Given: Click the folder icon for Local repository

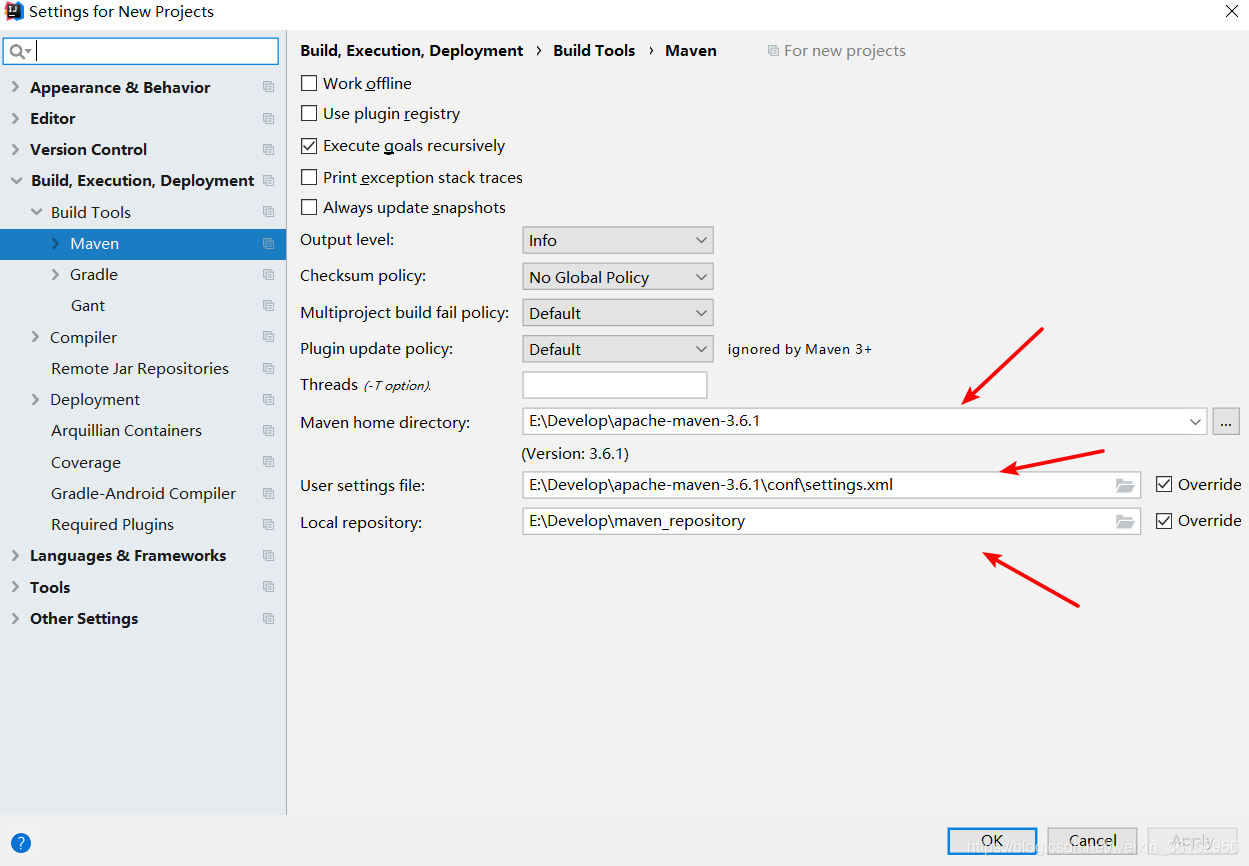Looking at the screenshot, I should tap(1125, 521).
